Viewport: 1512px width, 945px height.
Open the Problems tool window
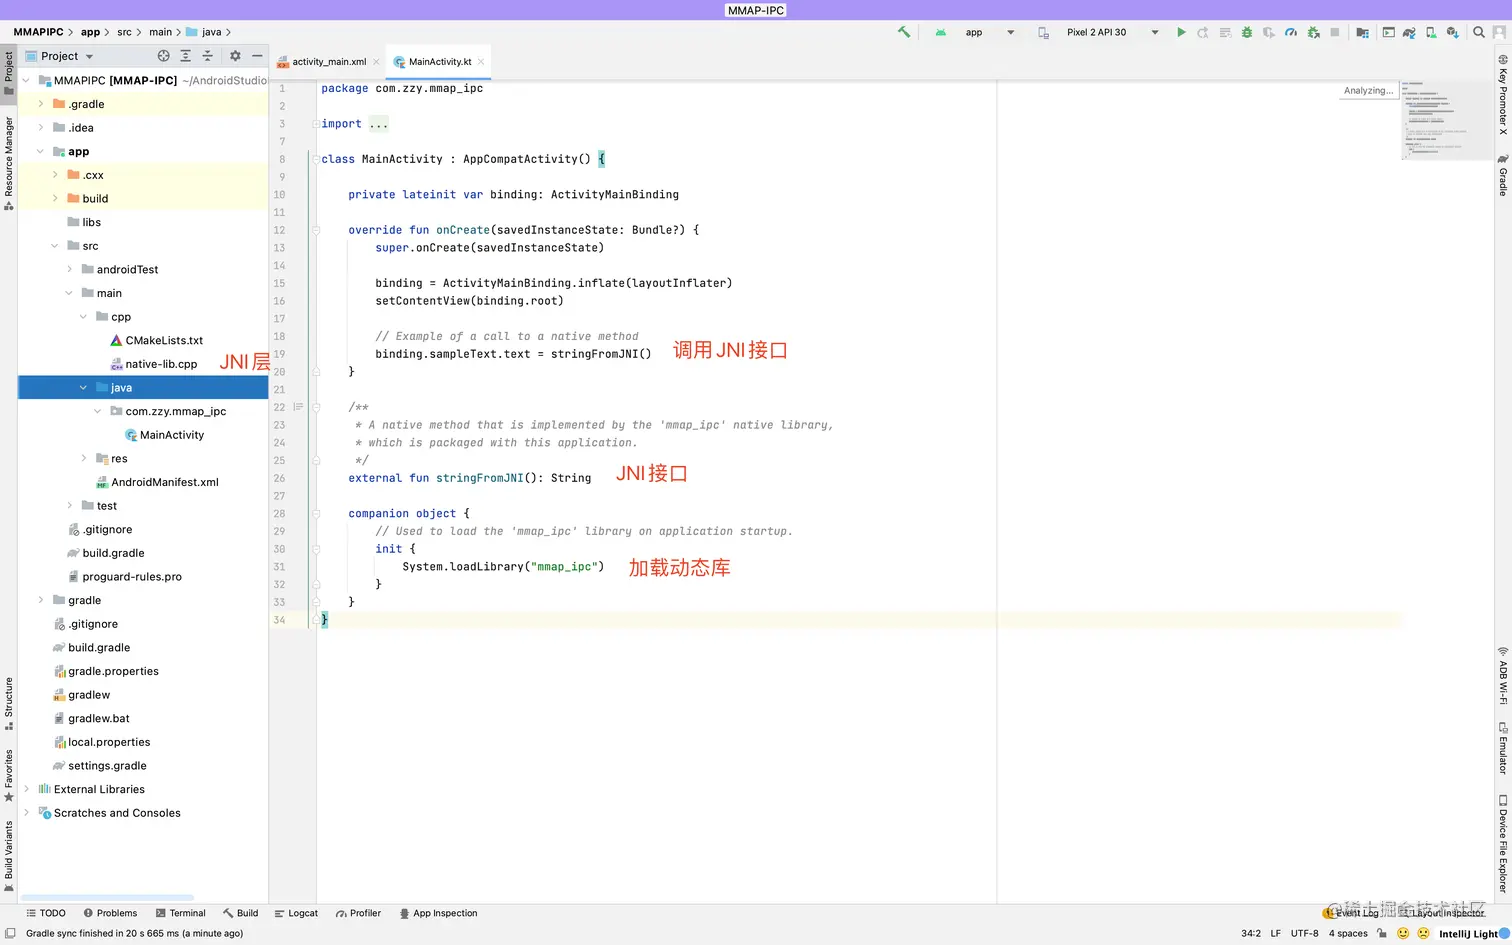tap(111, 913)
